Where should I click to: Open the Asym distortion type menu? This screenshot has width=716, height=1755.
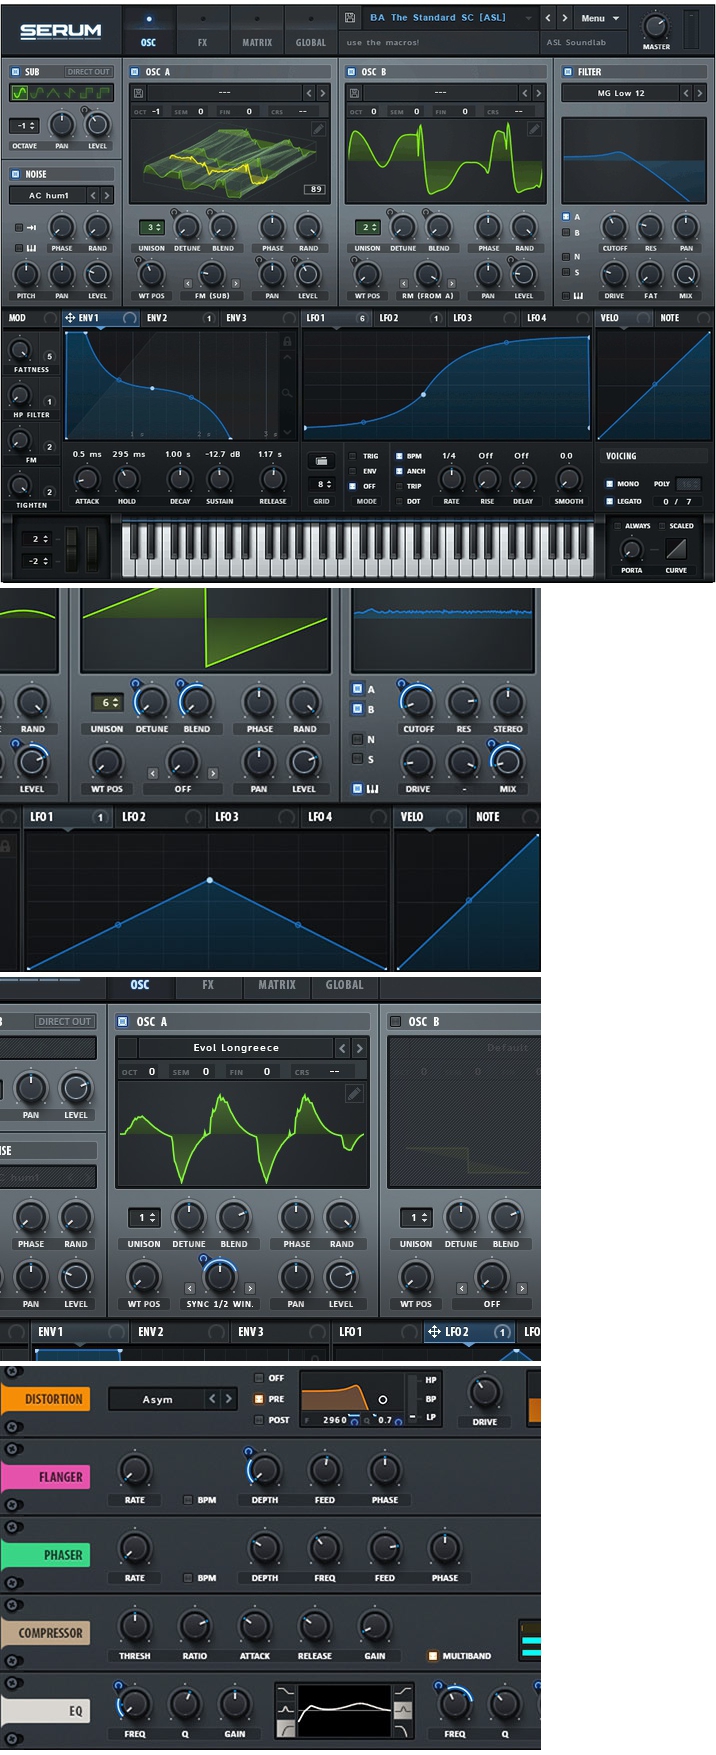[x=156, y=1399]
